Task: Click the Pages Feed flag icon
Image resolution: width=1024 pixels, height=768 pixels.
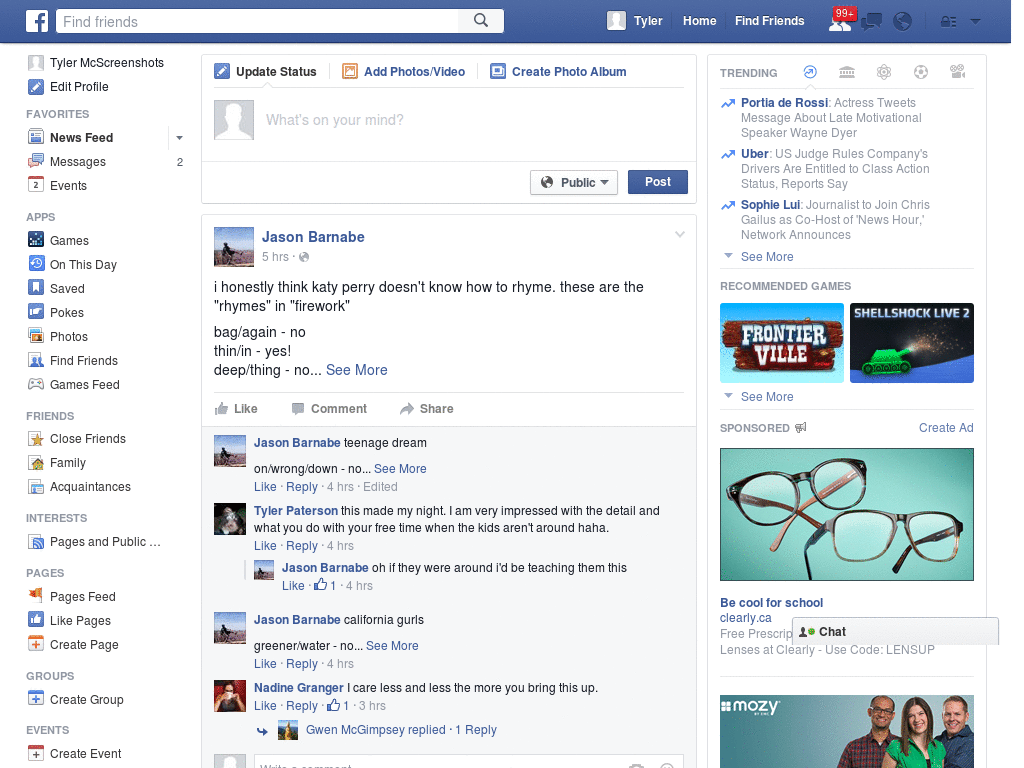Action: point(36,596)
